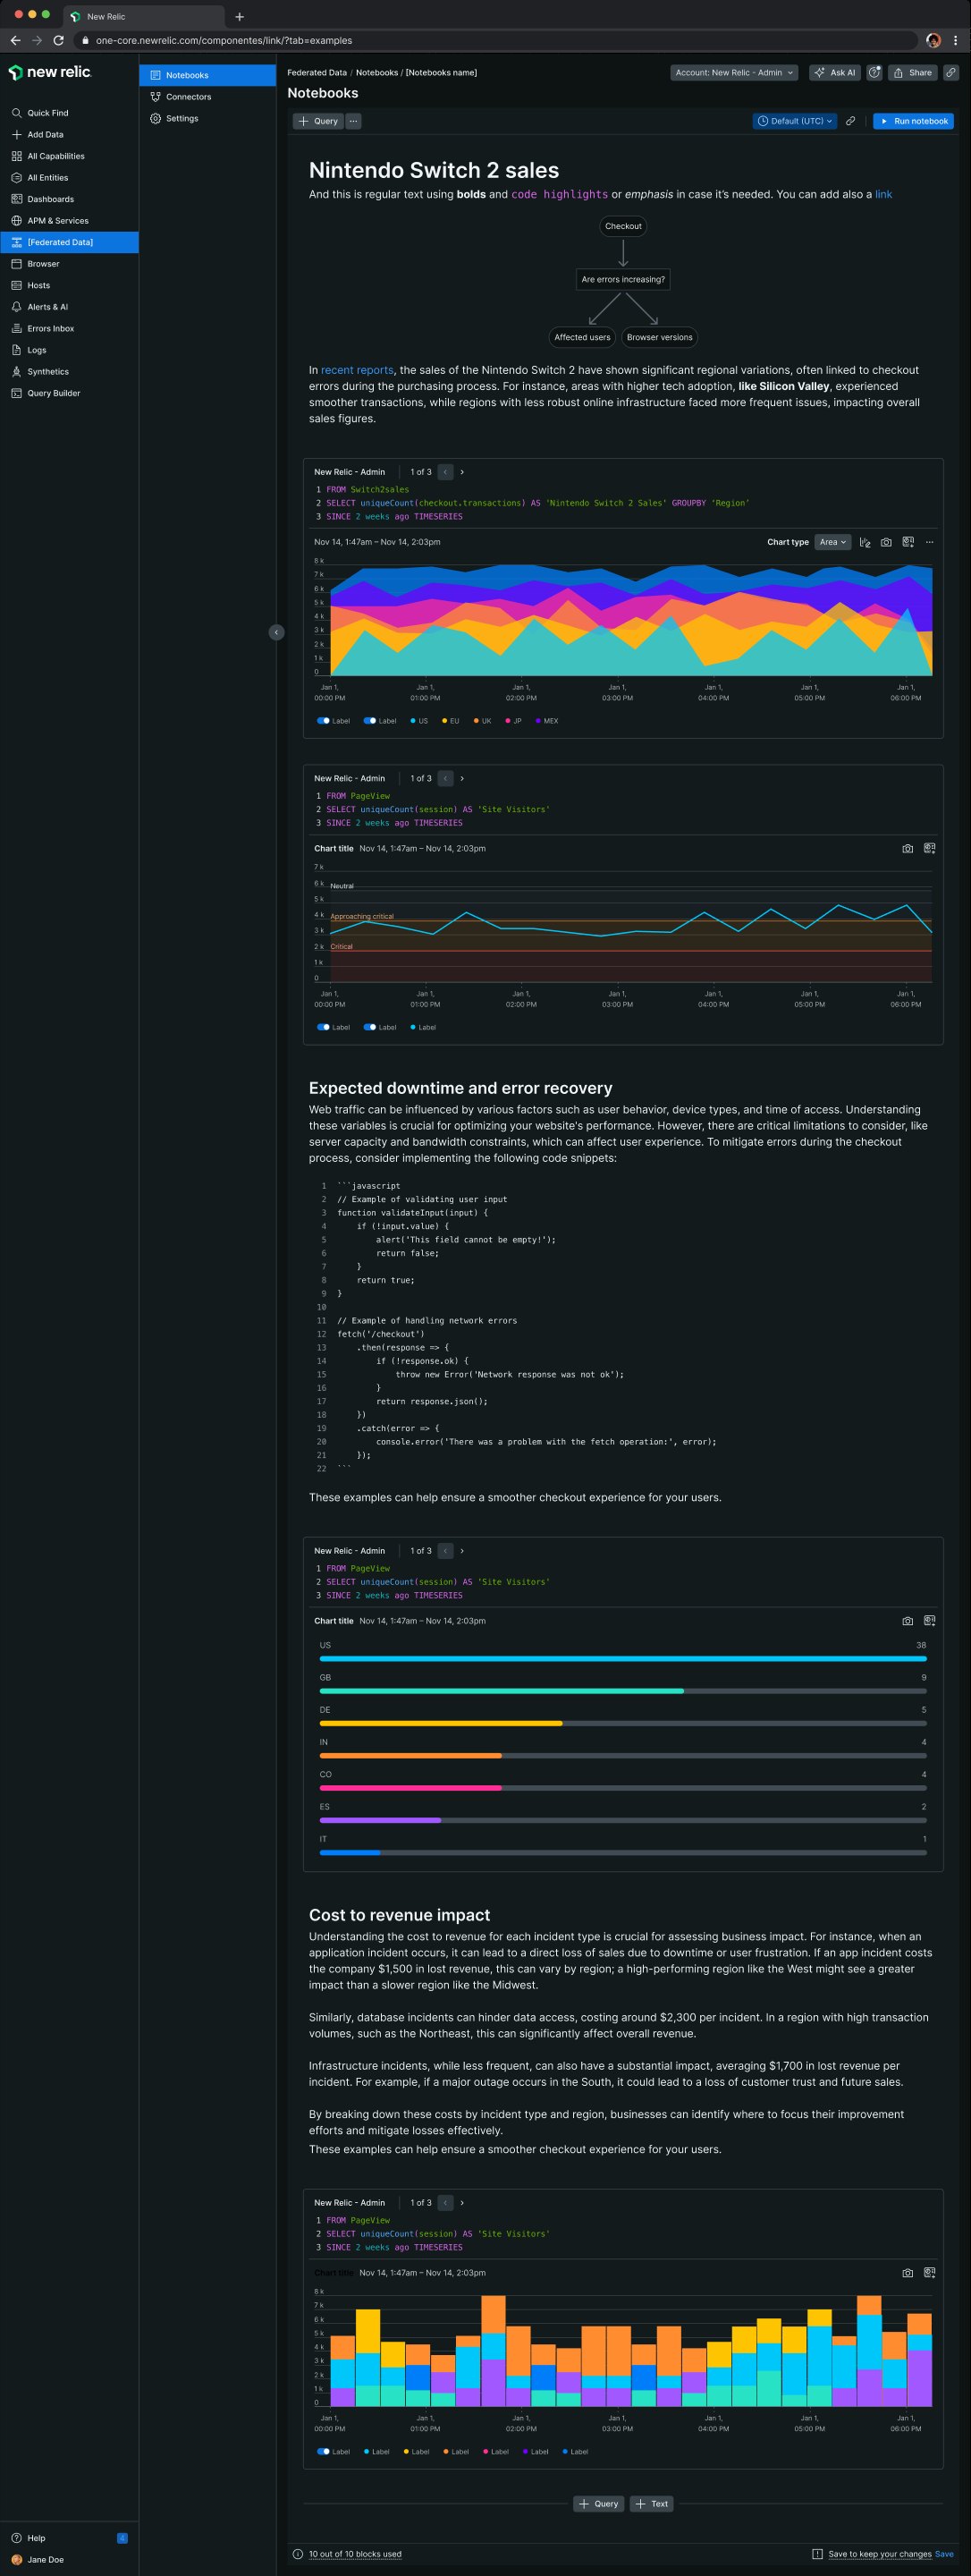Viewport: 971px width, 2576px height.
Task: Open the help icon beside Ask AI
Action: 874,72
